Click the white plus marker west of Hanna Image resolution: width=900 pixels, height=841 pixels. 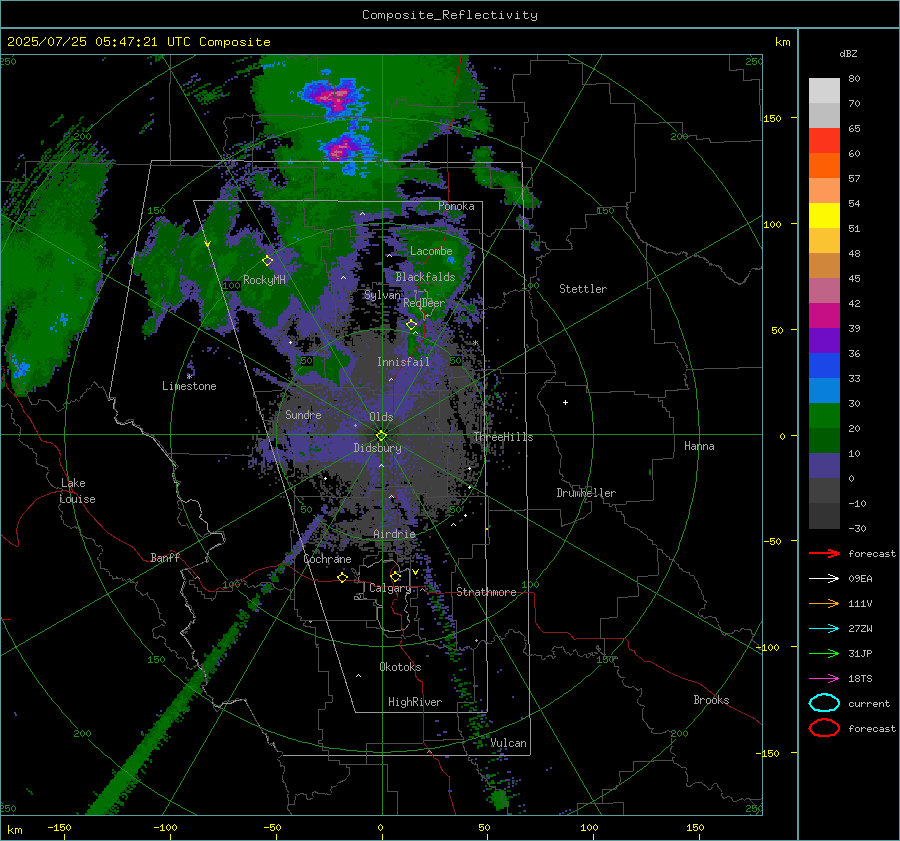[565, 402]
